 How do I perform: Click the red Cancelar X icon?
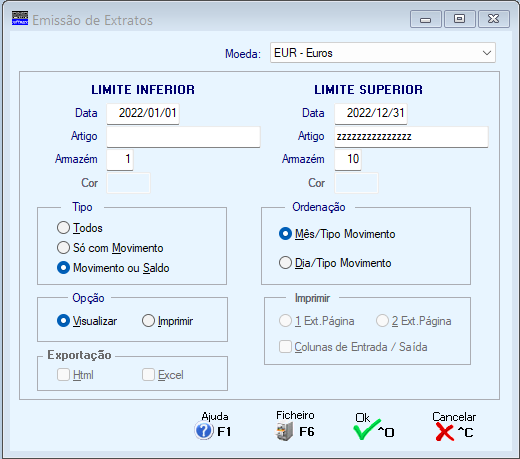click(x=444, y=432)
